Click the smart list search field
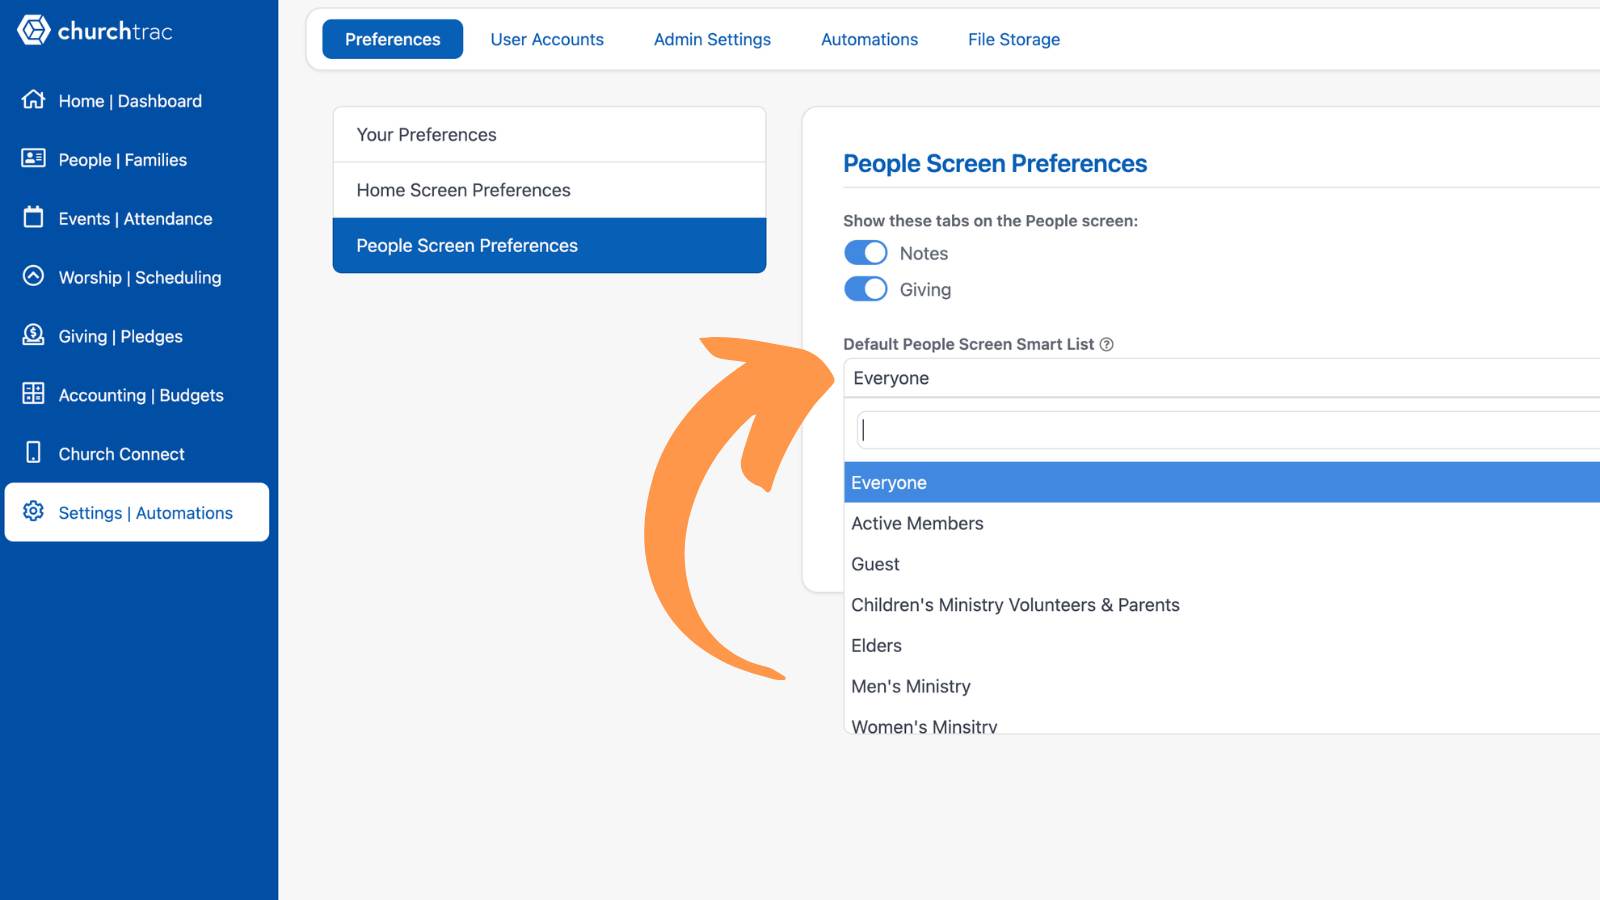1600x900 pixels. 1228,430
